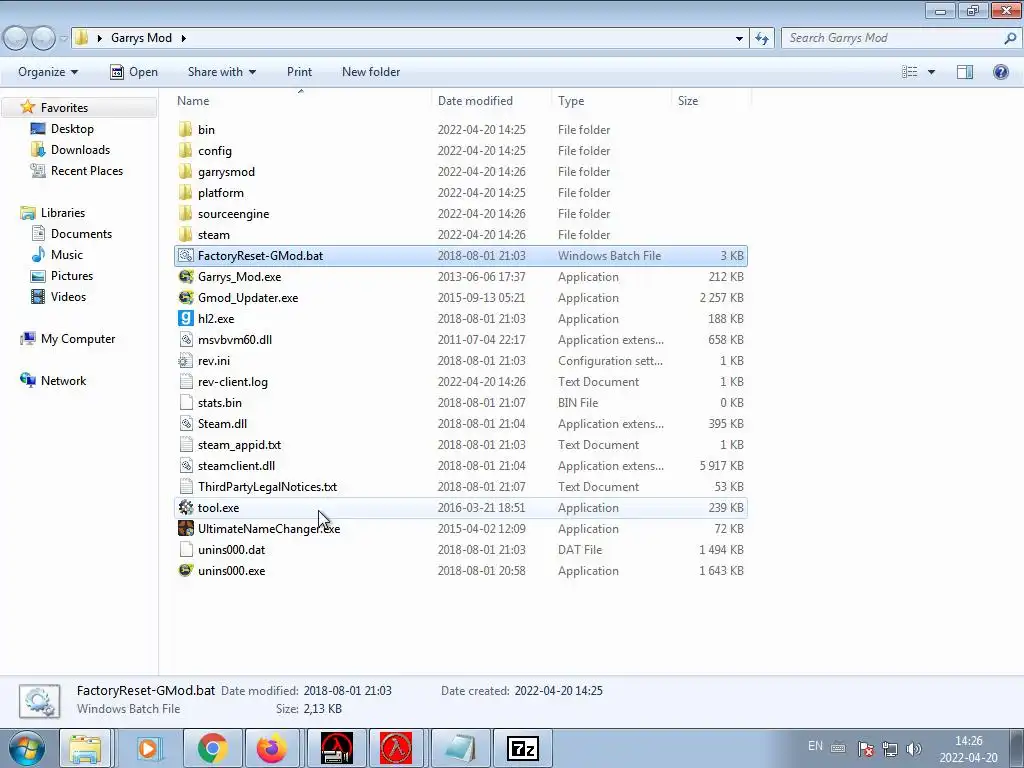This screenshot has height=768, width=1024.
Task: Click the steam folder icon
Action: point(185,234)
